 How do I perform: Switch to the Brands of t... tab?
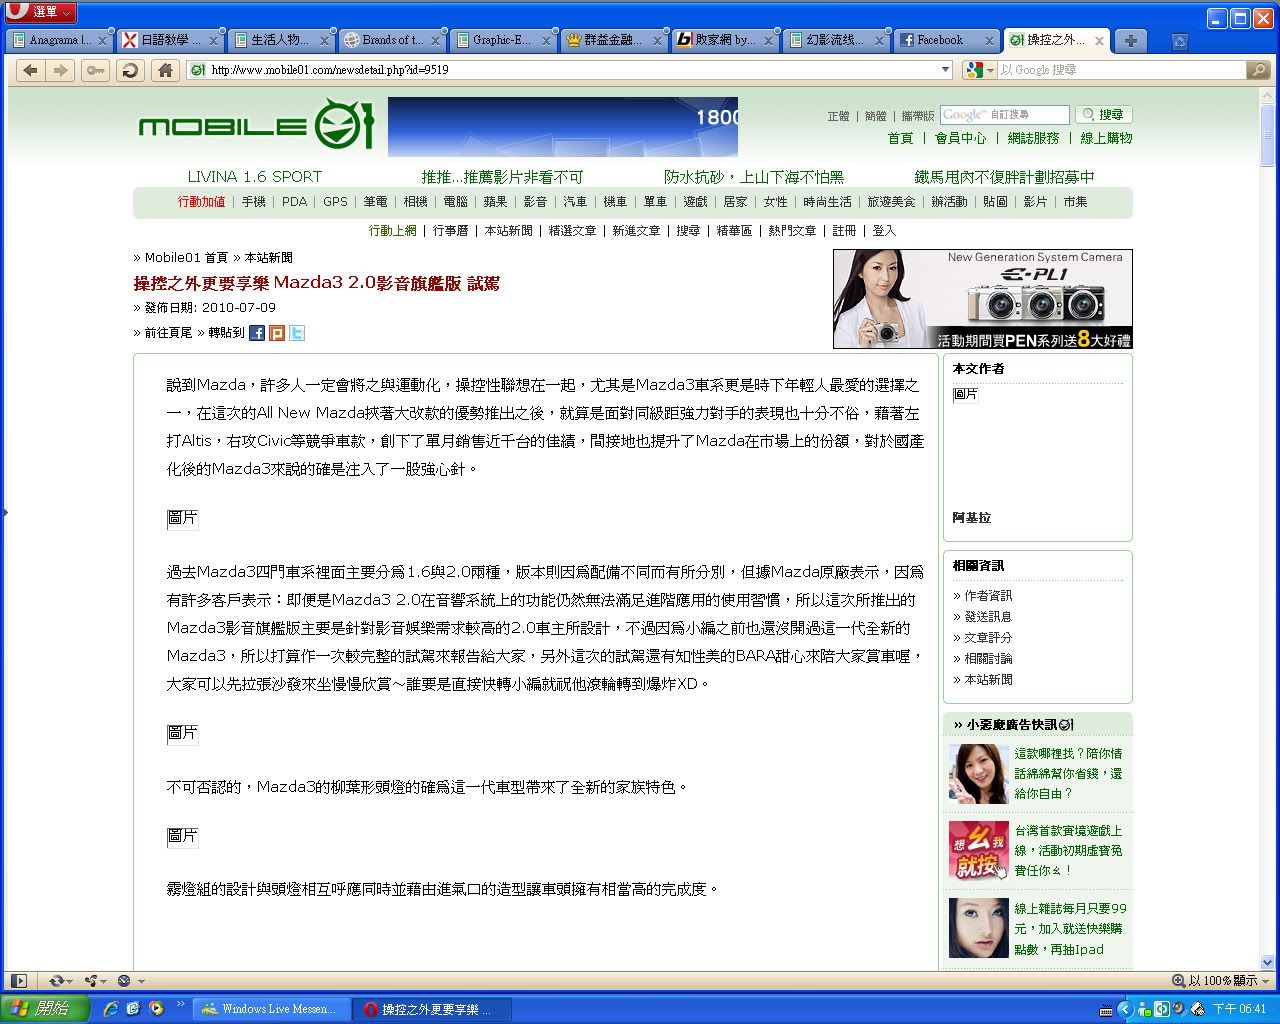[392, 41]
